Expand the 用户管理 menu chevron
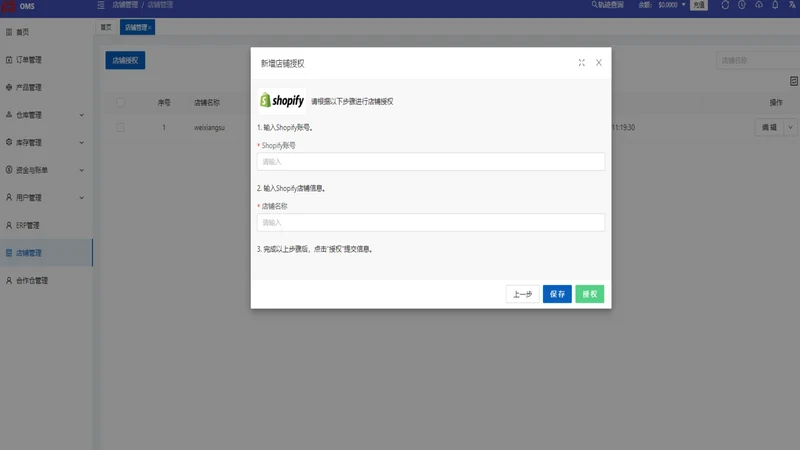Image resolution: width=800 pixels, height=450 pixels. pos(82,198)
